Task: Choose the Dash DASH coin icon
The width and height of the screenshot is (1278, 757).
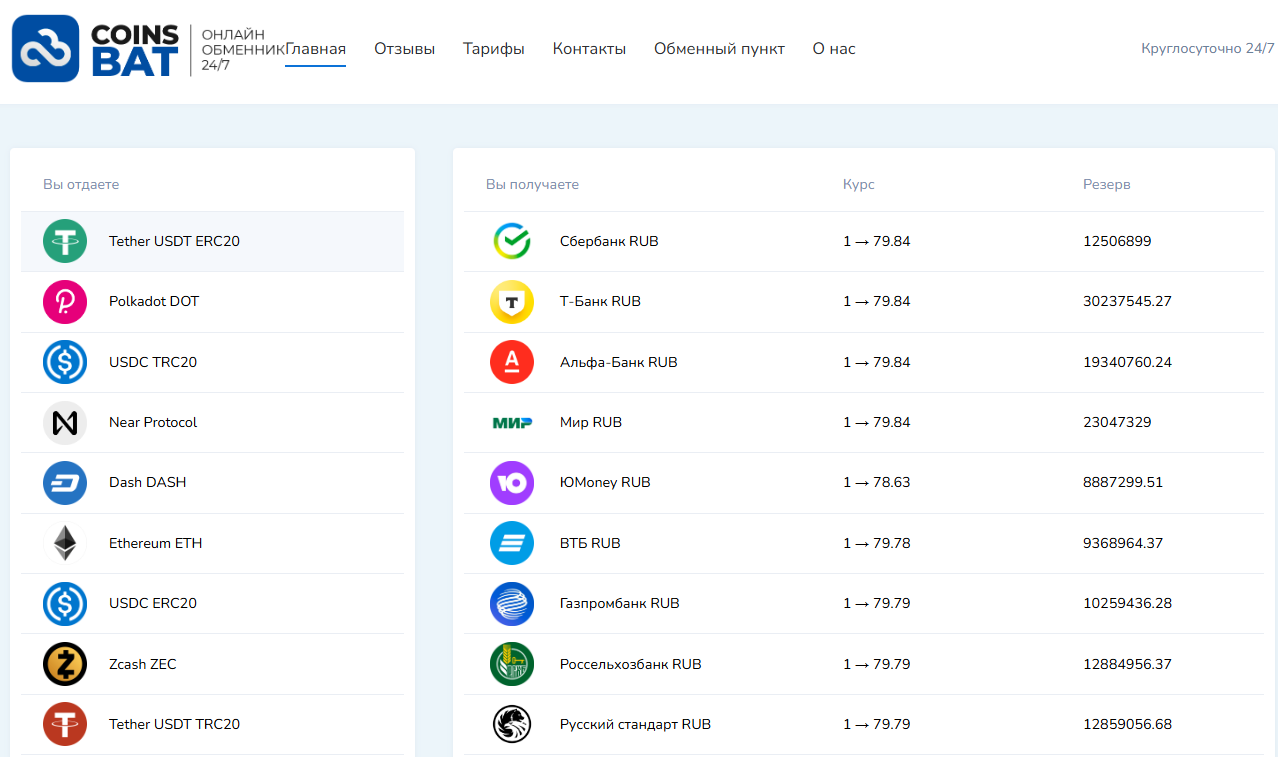Action: tap(65, 483)
